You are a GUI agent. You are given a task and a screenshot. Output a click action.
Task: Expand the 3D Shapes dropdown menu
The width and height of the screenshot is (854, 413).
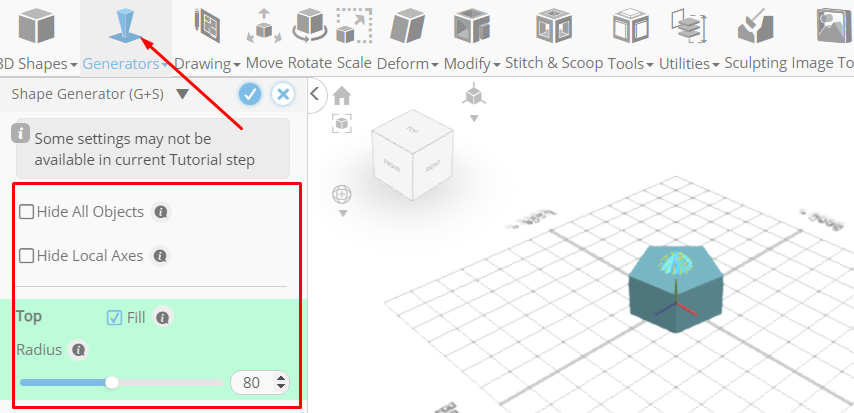point(74,65)
